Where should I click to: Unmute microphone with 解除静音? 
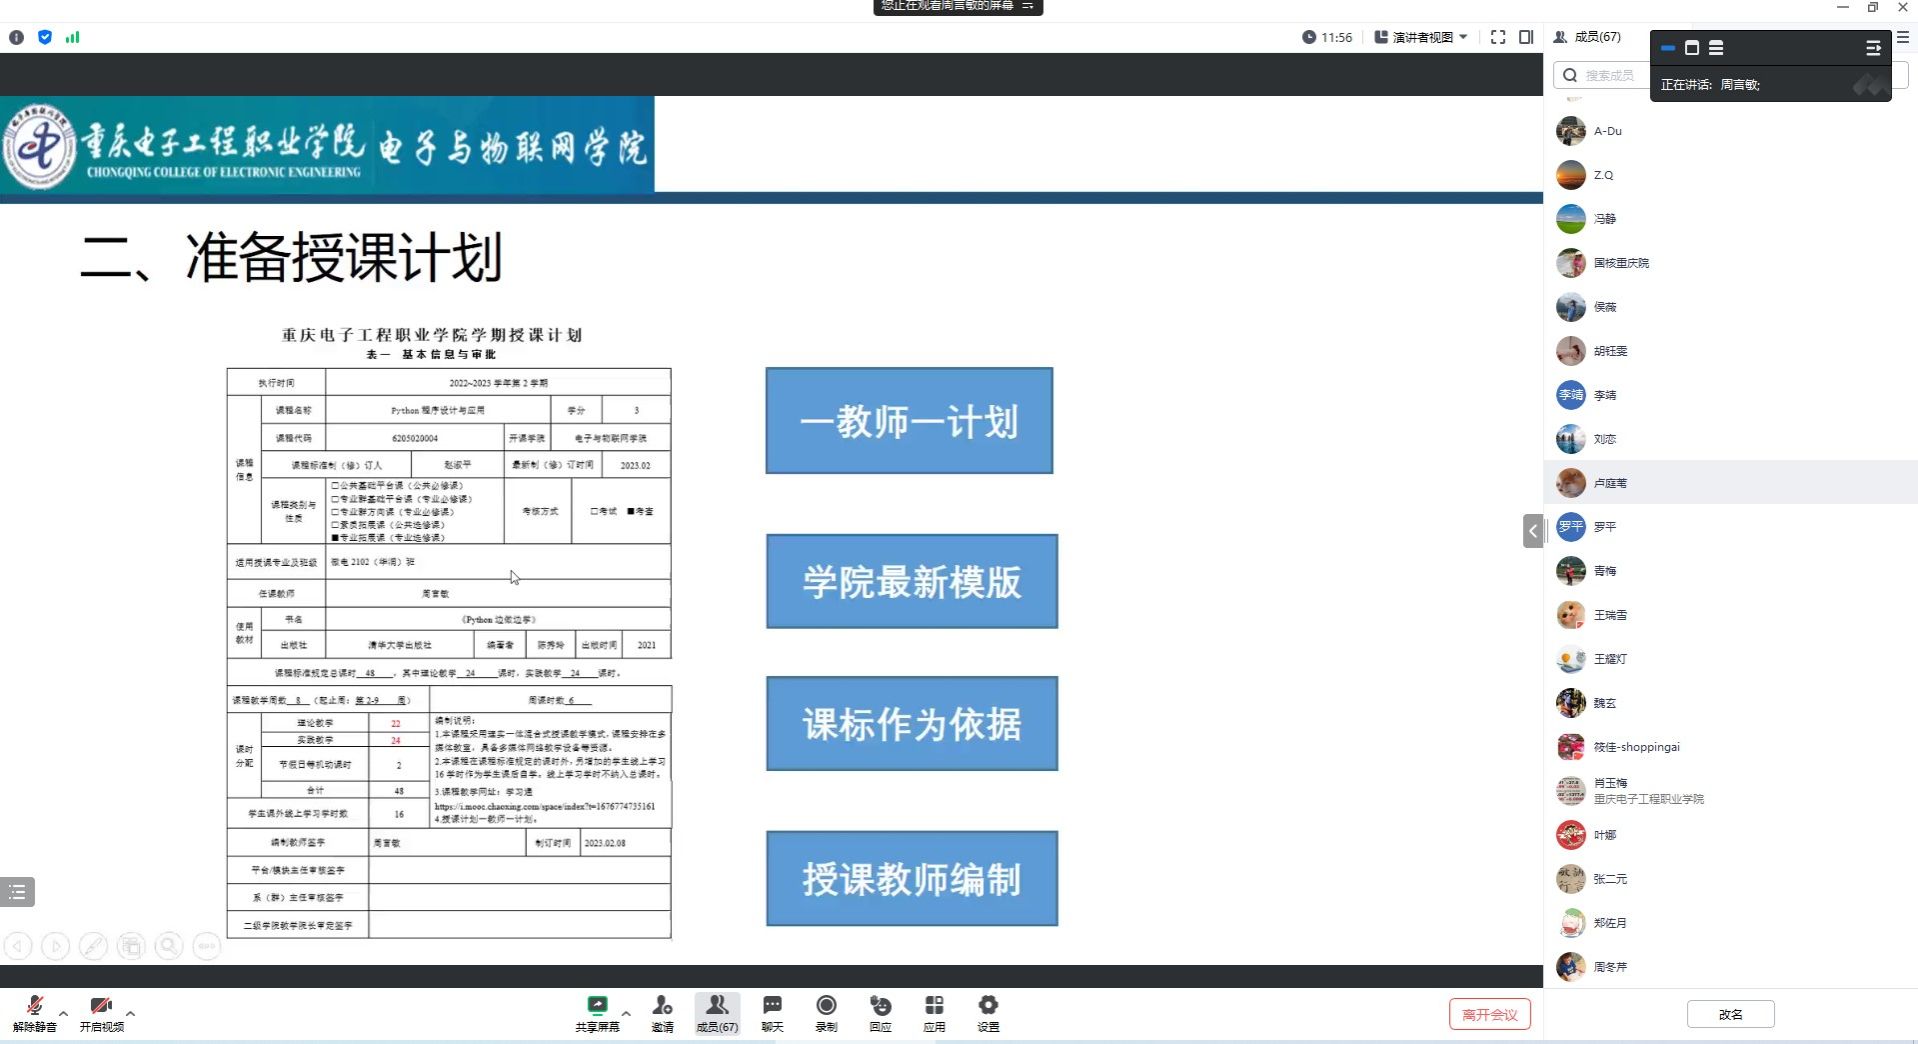pyautogui.click(x=34, y=1012)
